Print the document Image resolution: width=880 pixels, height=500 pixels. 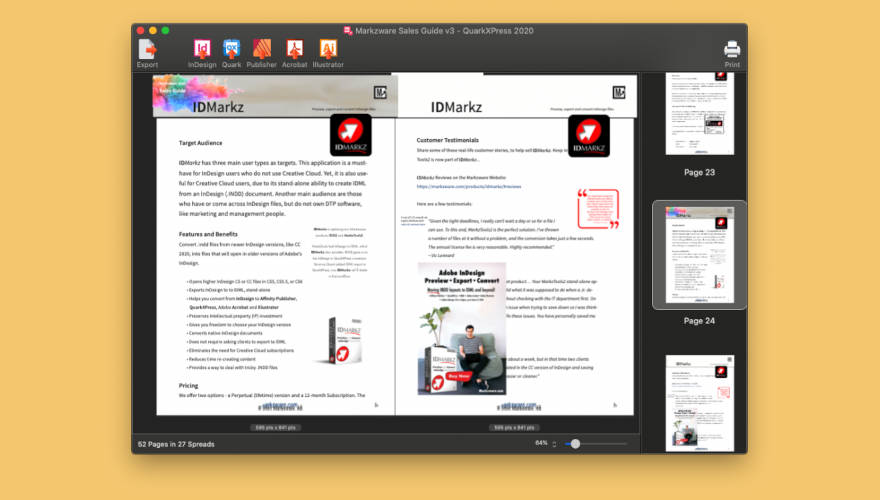click(x=732, y=54)
